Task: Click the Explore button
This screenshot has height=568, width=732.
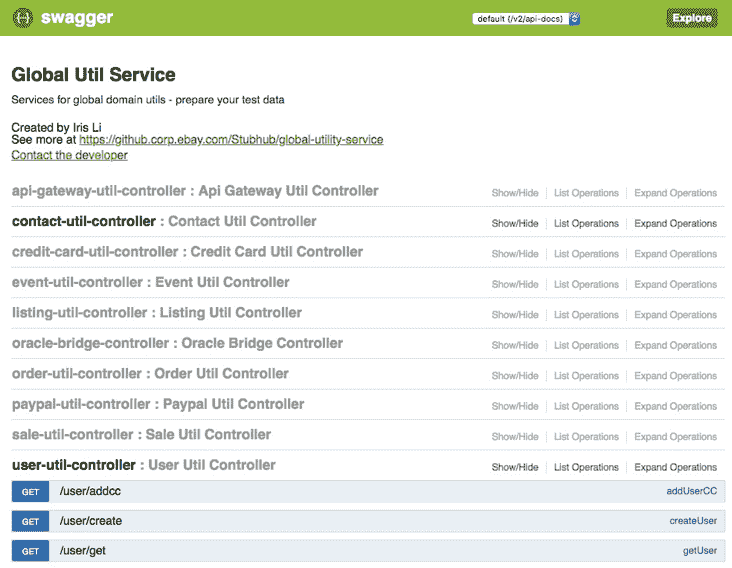Action: click(692, 18)
